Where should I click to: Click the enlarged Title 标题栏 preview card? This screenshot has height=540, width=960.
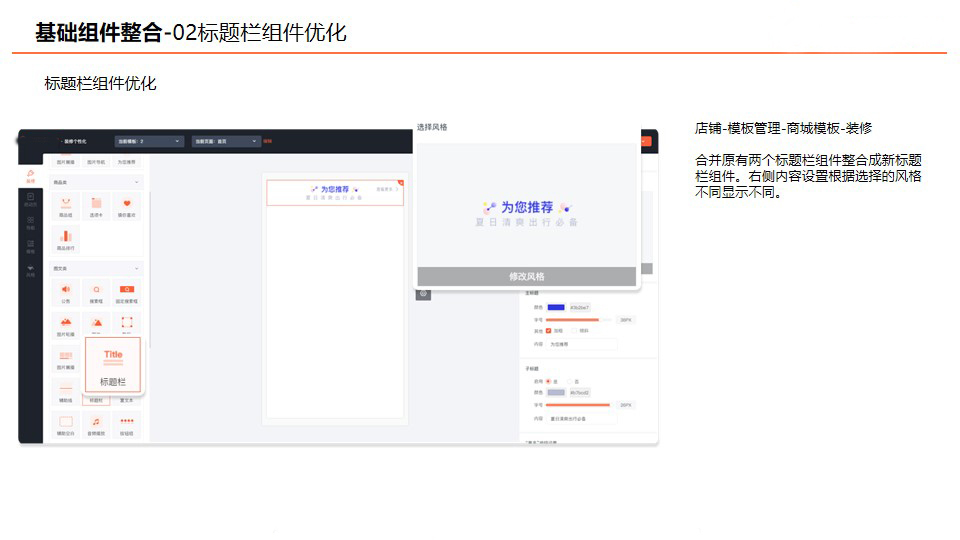[113, 365]
